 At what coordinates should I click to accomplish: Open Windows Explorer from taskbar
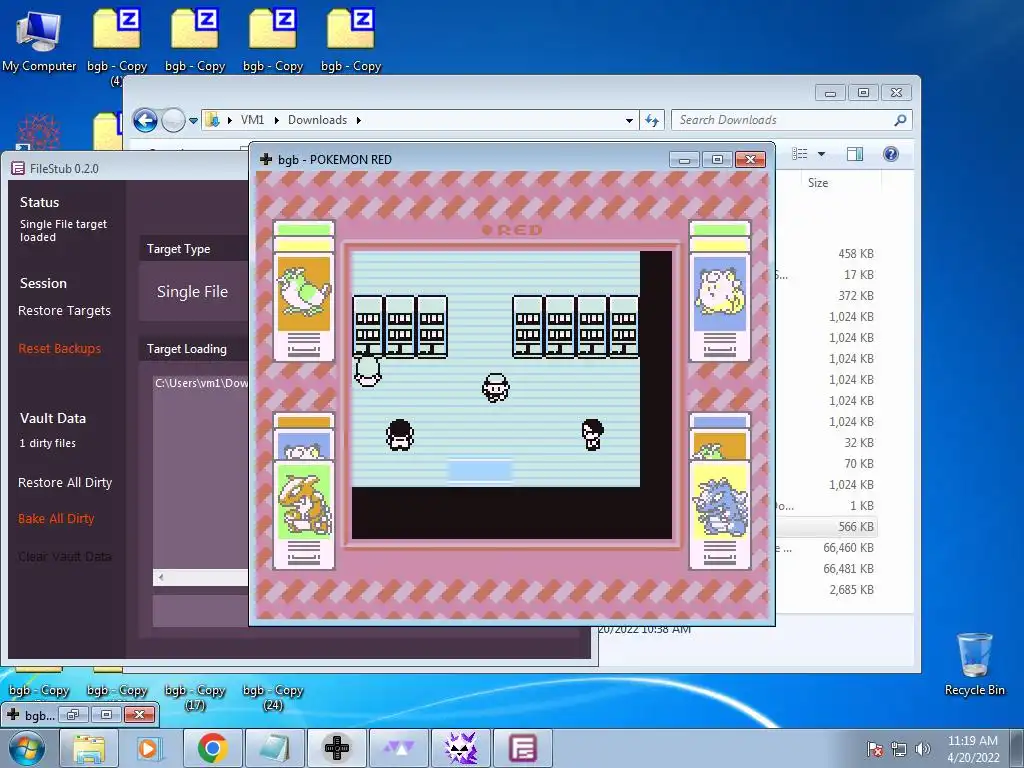[x=89, y=748]
